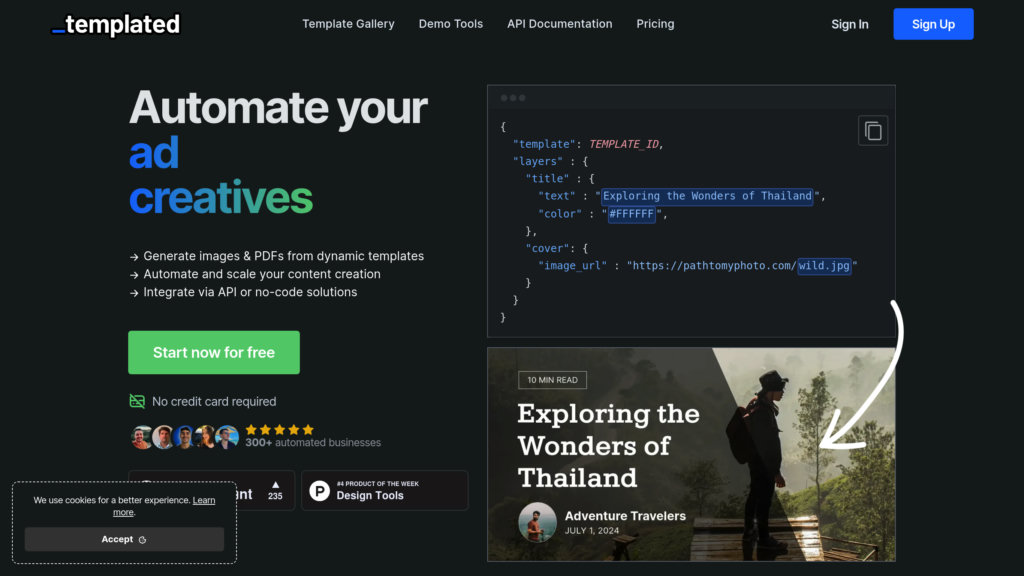Open the '#4 Product of the Week' Design Tools badge
The image size is (1024, 576).
point(385,490)
